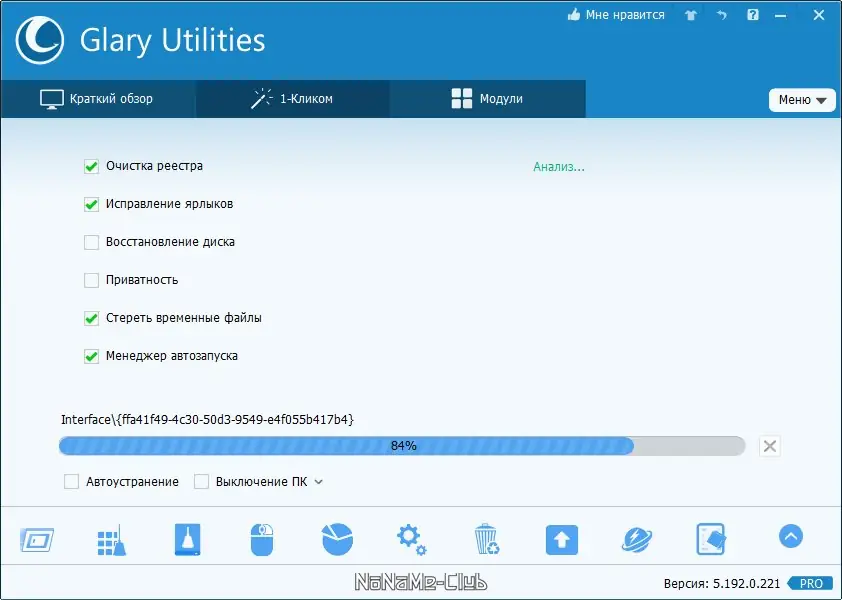Image resolution: width=842 pixels, height=600 pixels.
Task: Enable 'Автоустранение' checkbox
Action: [x=71, y=481]
